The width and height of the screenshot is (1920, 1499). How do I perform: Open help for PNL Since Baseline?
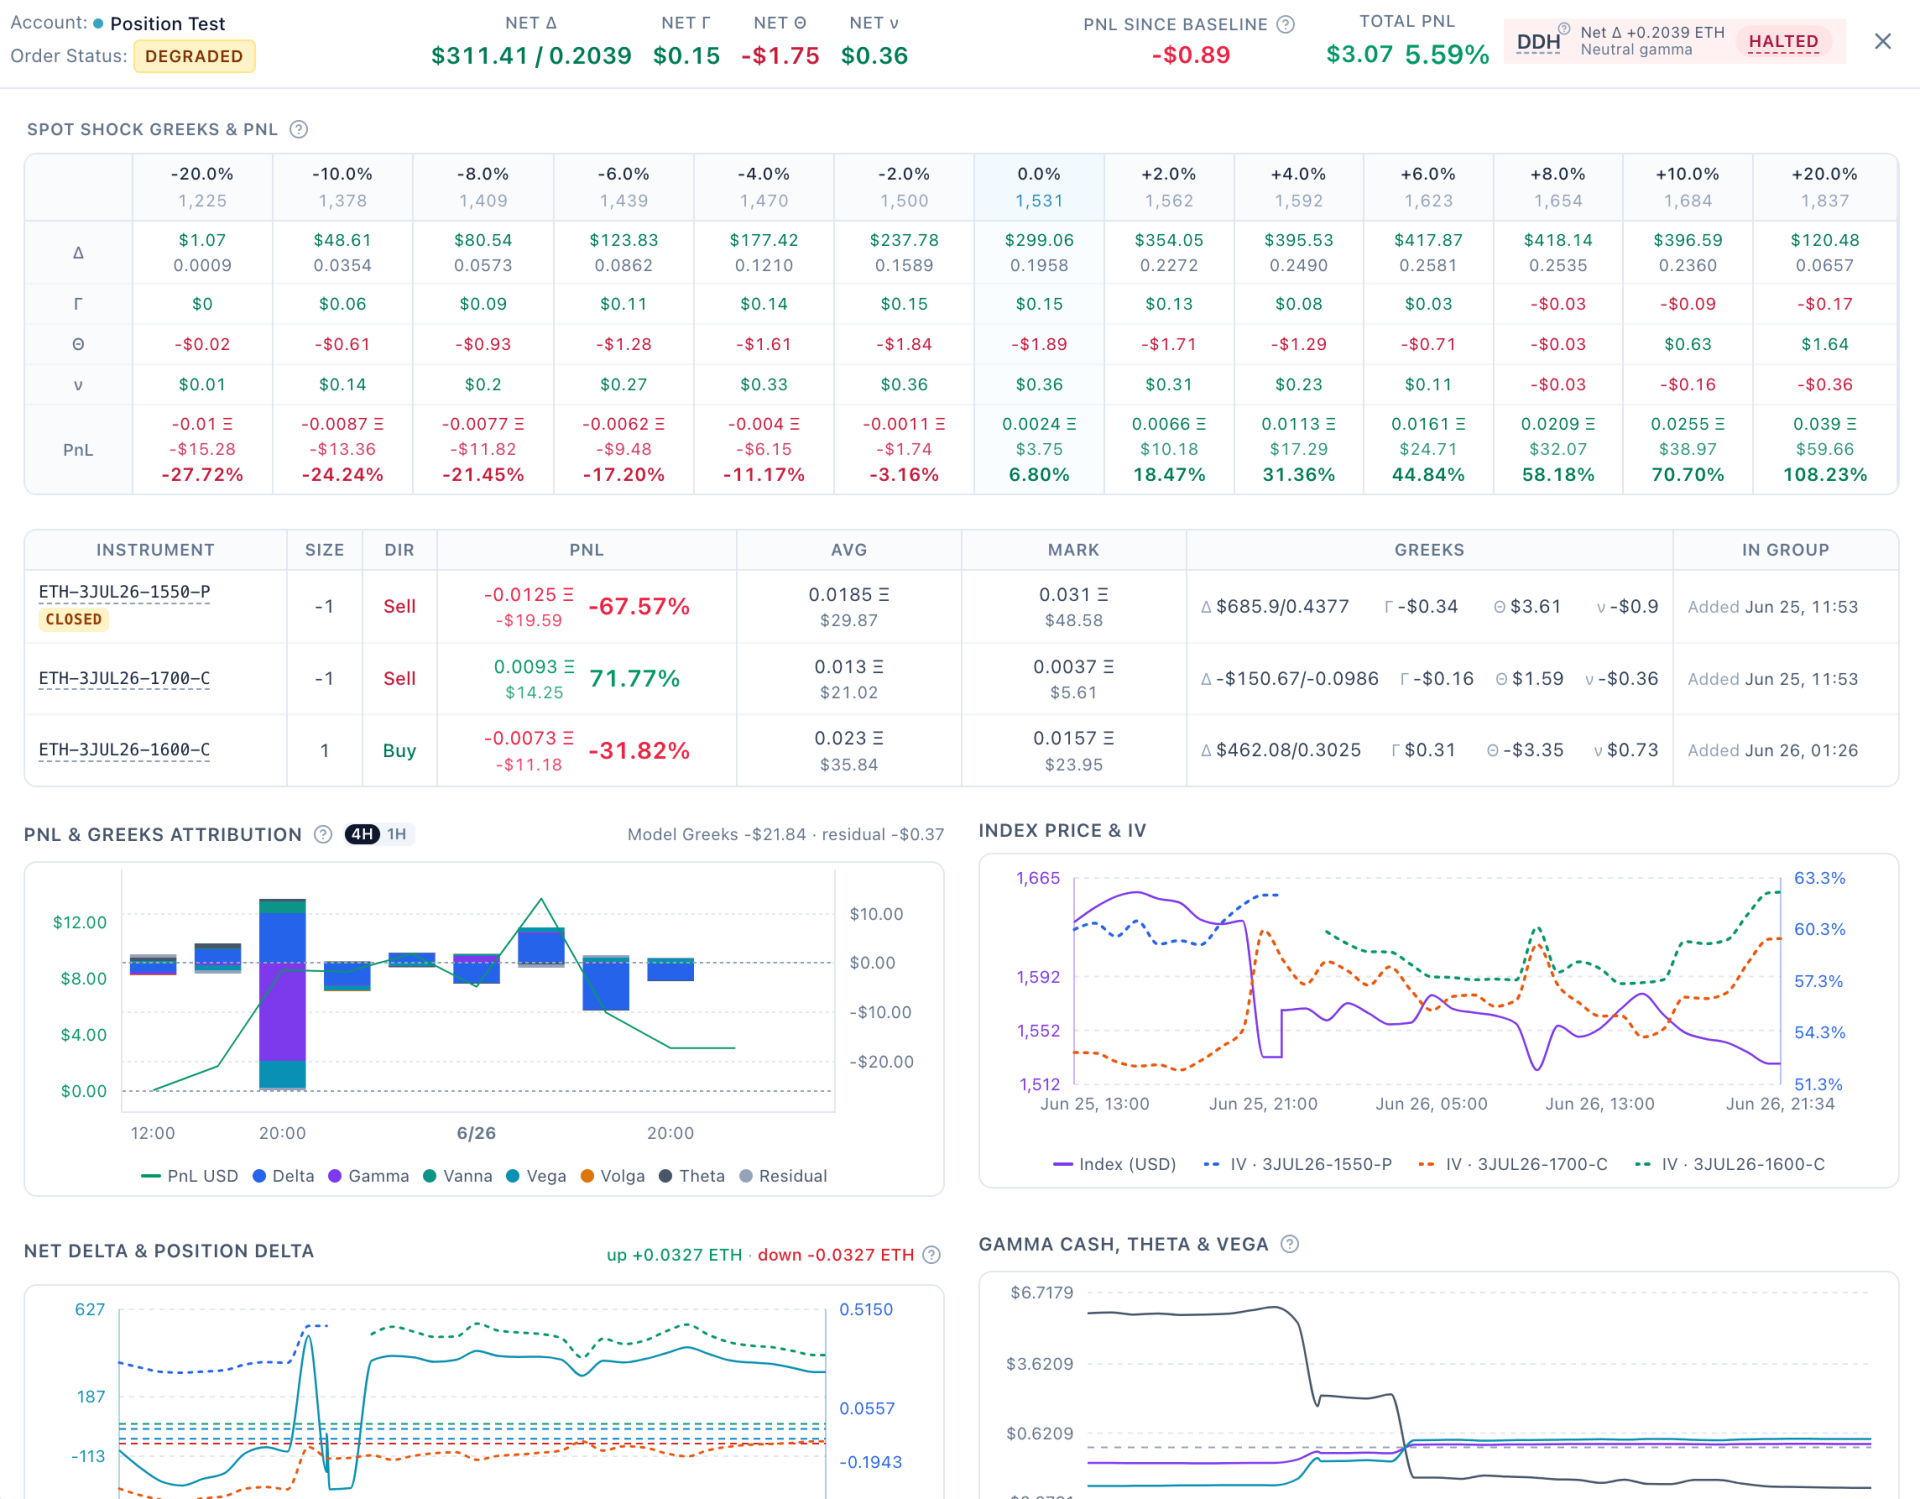[x=1286, y=24]
